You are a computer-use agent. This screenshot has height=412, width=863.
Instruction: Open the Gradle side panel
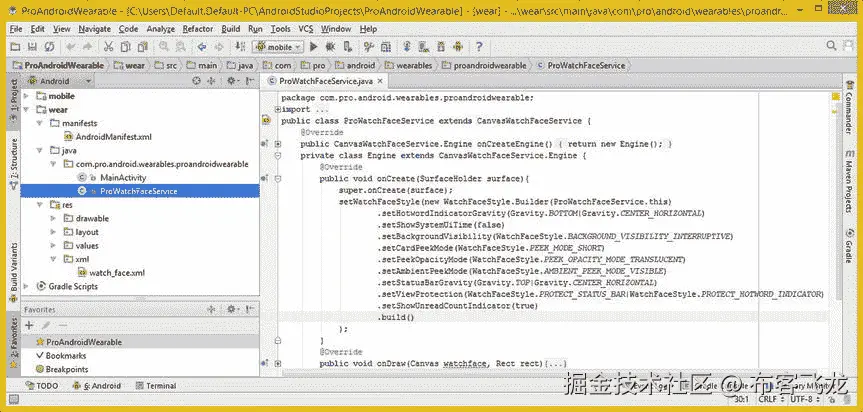[849, 245]
